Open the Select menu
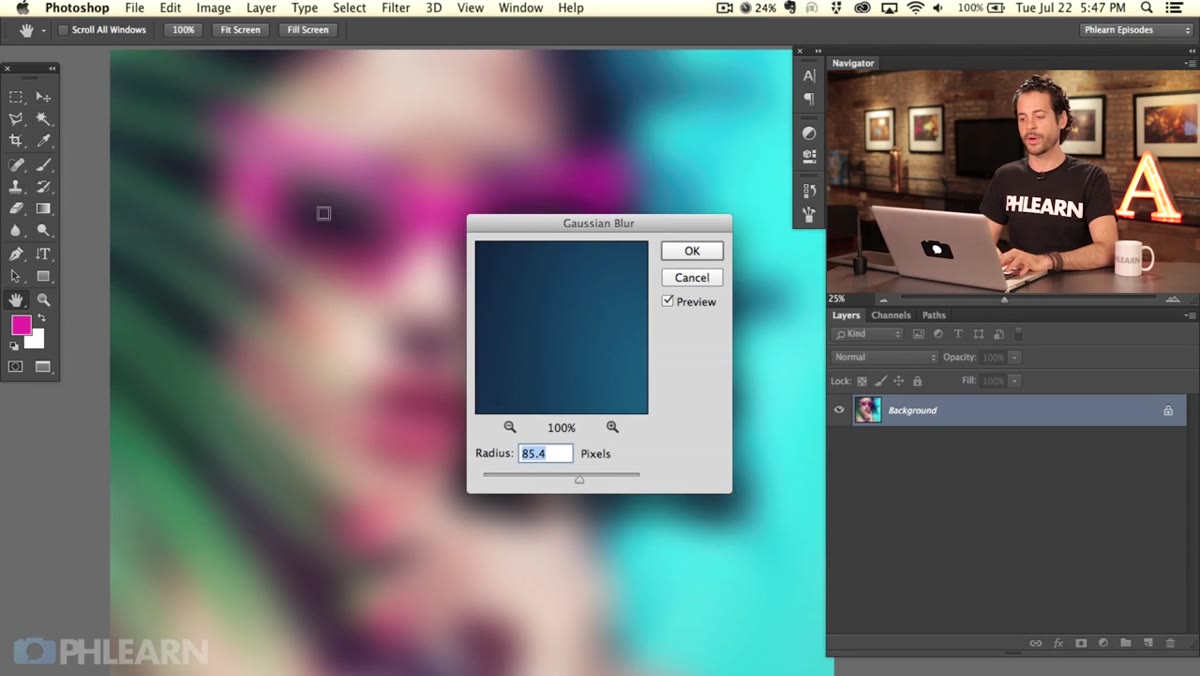1200x676 pixels. point(349,8)
